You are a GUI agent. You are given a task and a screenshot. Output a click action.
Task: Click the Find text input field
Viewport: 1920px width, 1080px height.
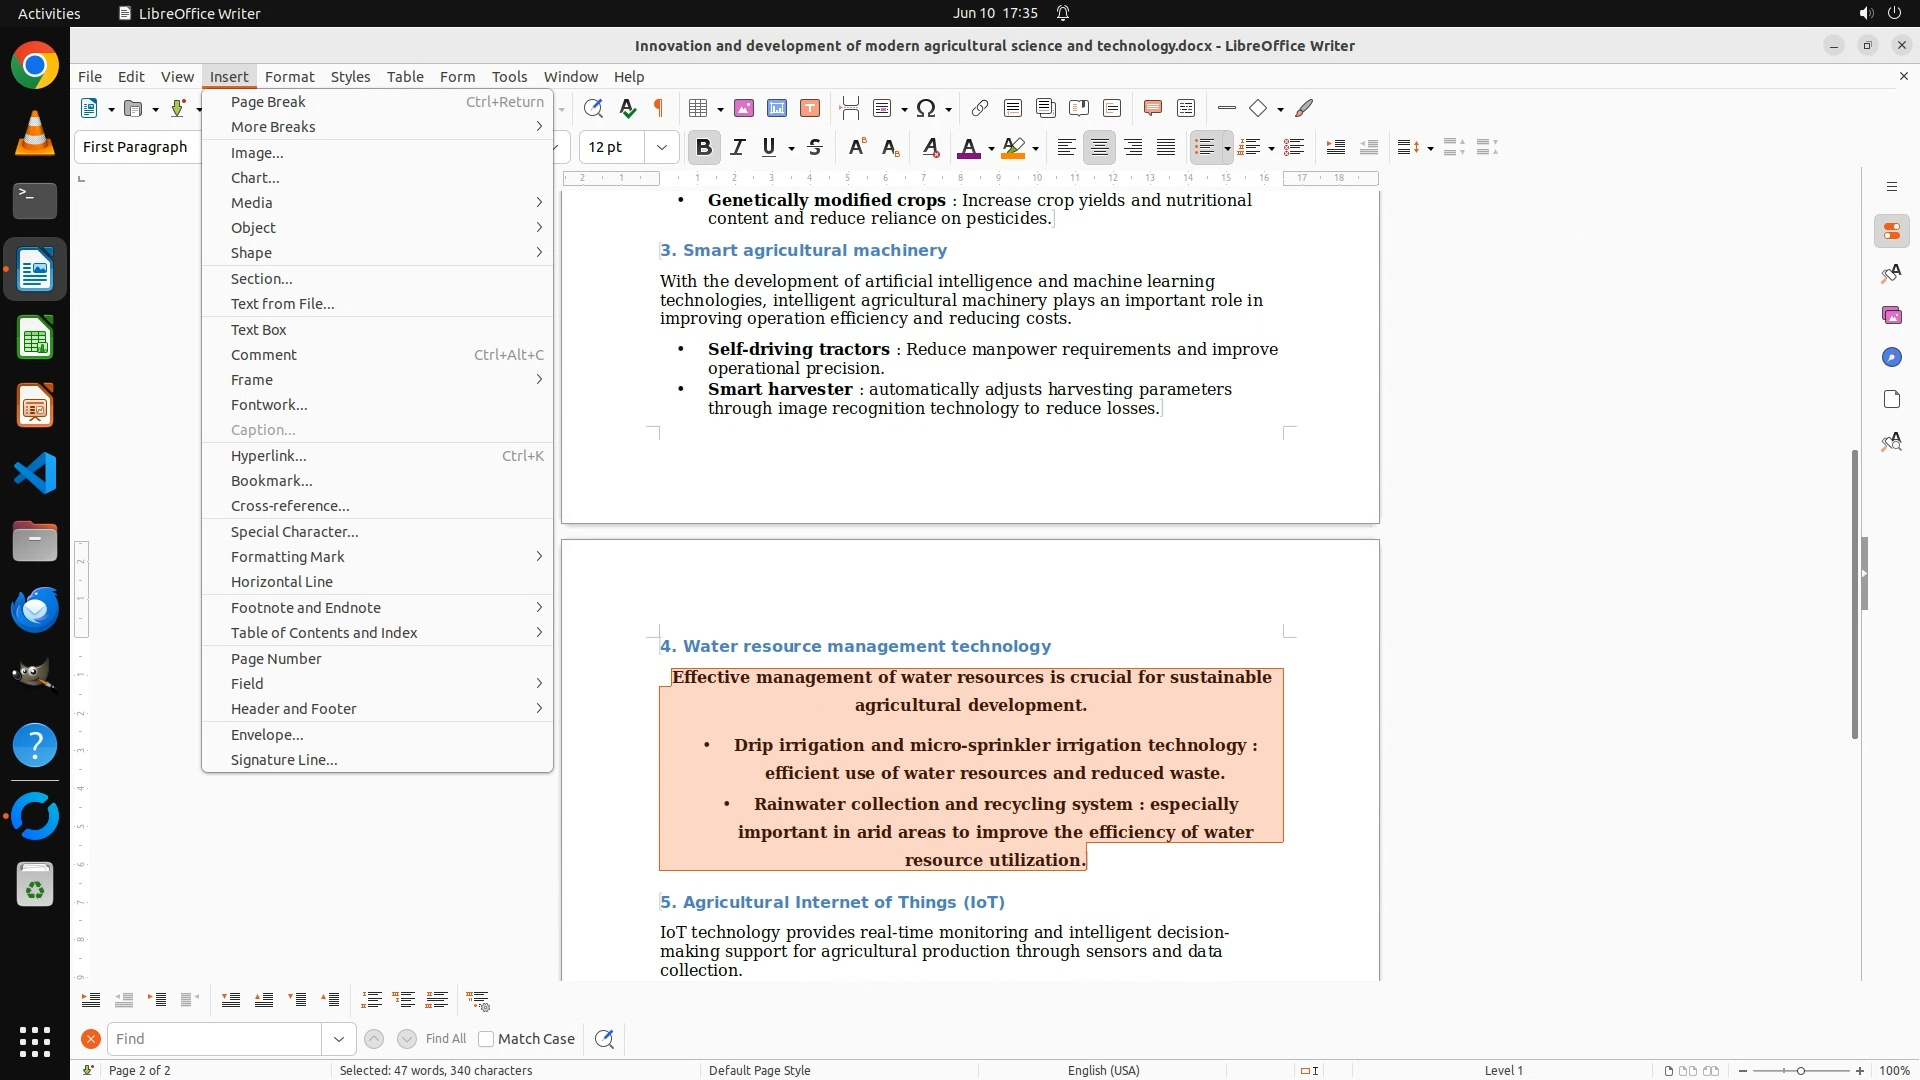[215, 1039]
